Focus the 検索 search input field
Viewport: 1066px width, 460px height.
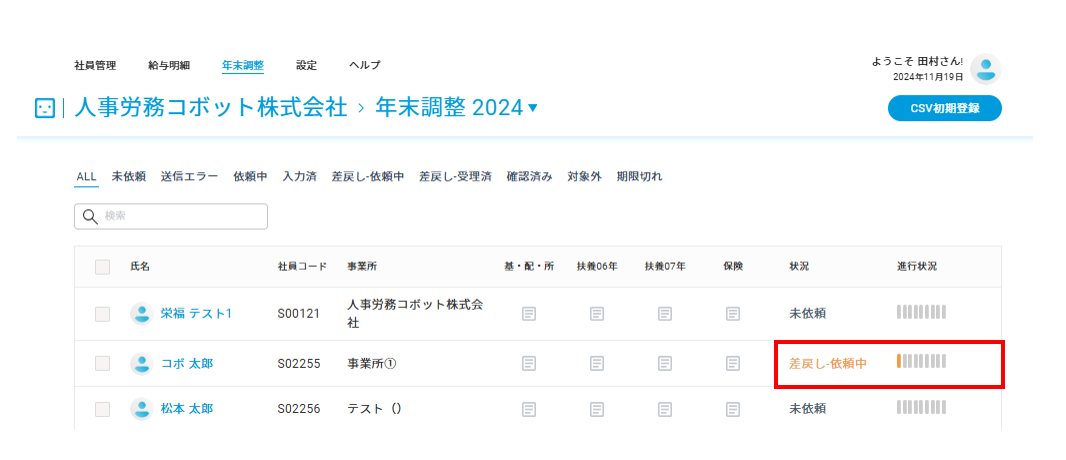pos(171,217)
